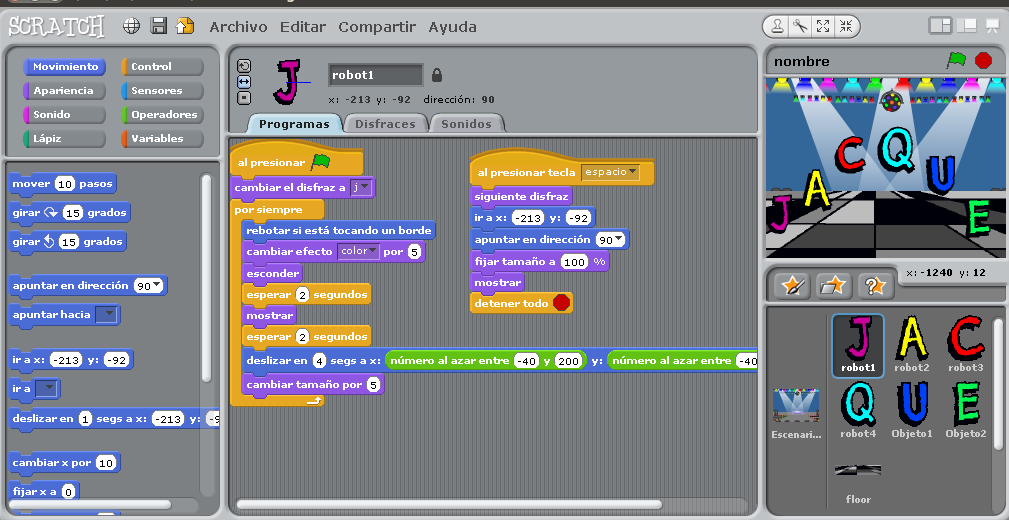Switch to presentation mode
The width and height of the screenshot is (1009, 520).
(x=992, y=26)
